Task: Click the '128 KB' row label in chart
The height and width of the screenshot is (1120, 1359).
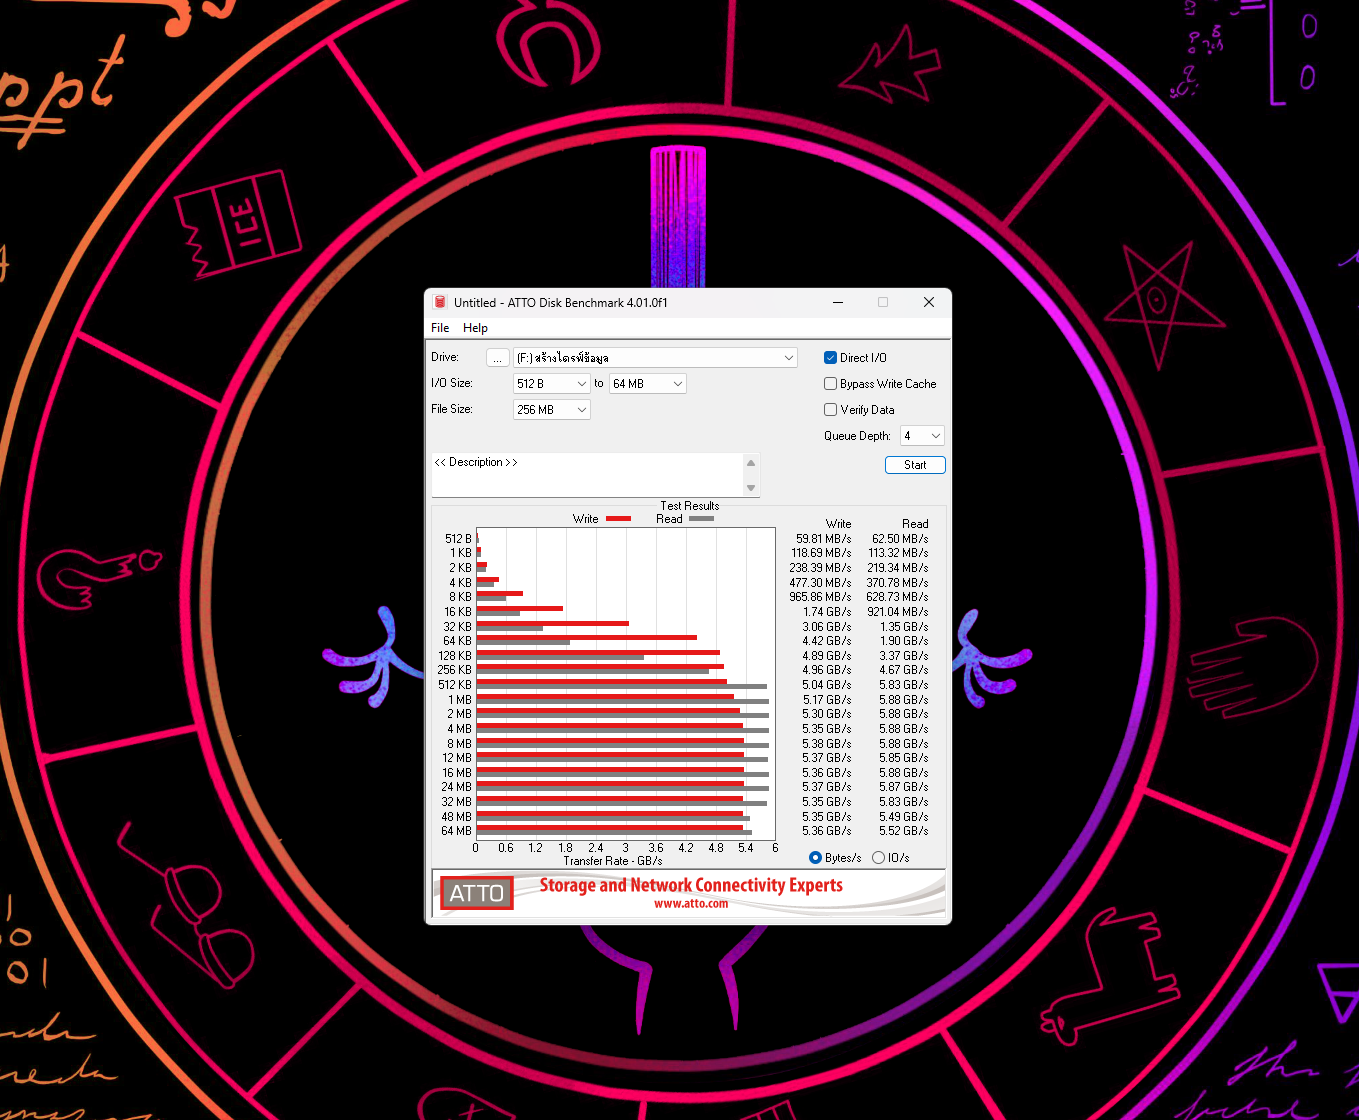Action: 455,656
